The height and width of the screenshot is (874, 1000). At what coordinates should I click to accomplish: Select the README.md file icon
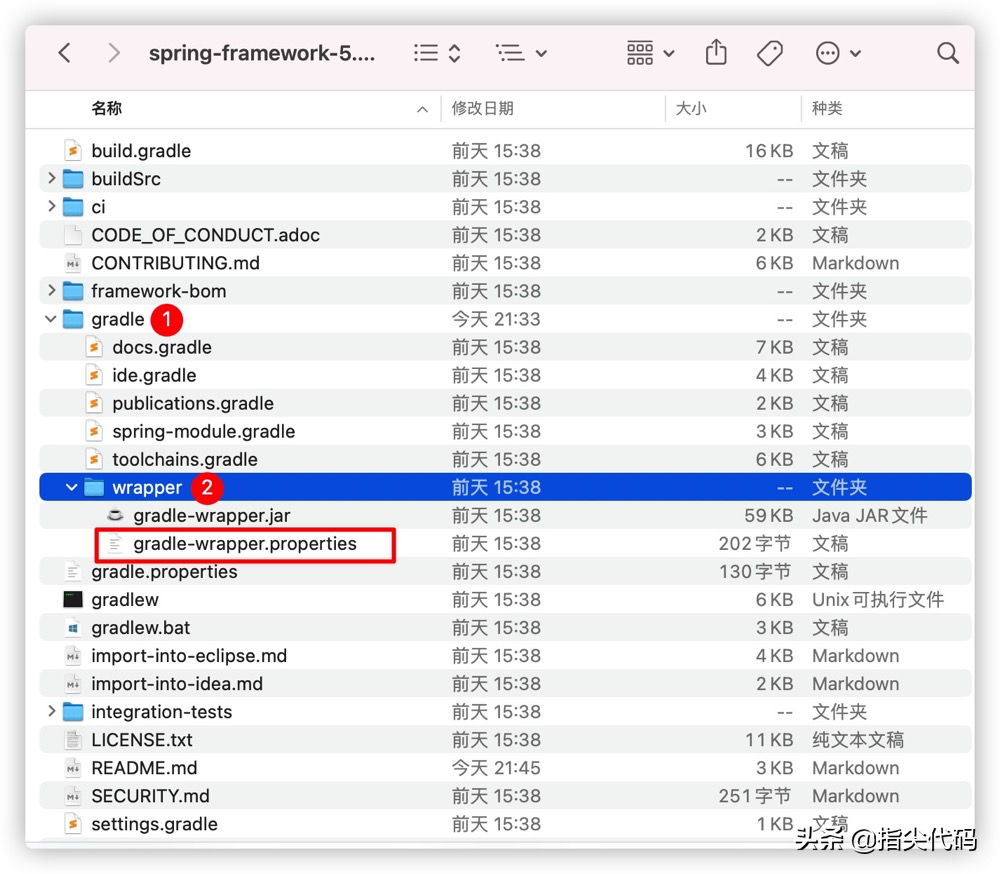73,768
